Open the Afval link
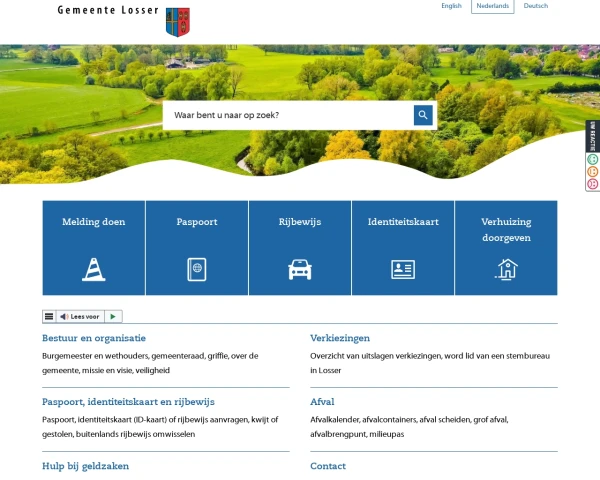Viewport: 600px width, 480px height. pyautogui.click(x=322, y=402)
